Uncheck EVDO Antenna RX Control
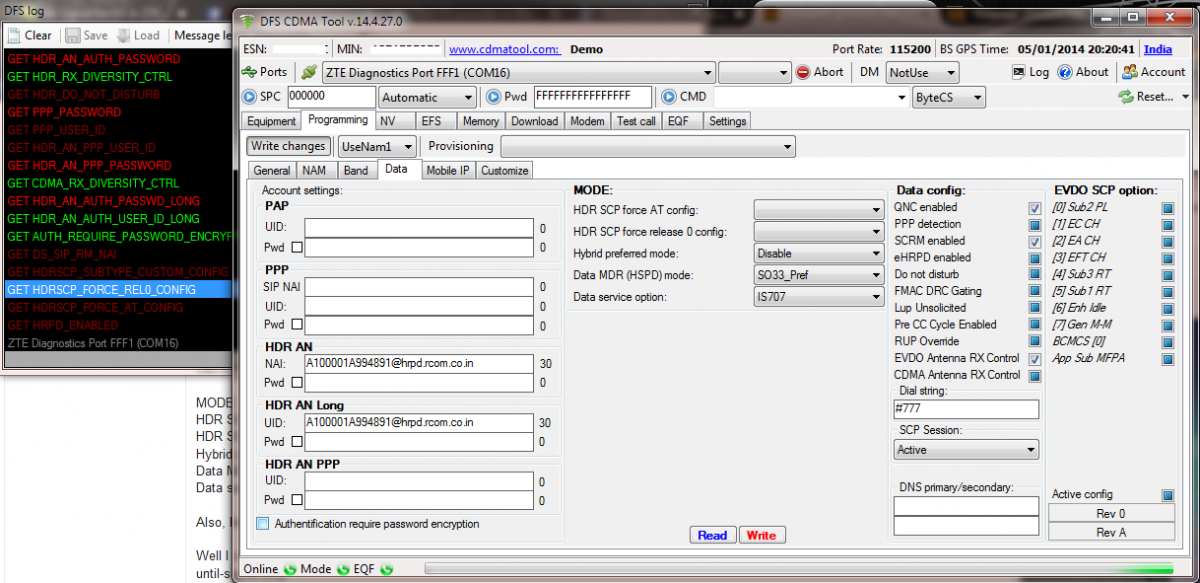The image size is (1200, 583). [x=1035, y=359]
